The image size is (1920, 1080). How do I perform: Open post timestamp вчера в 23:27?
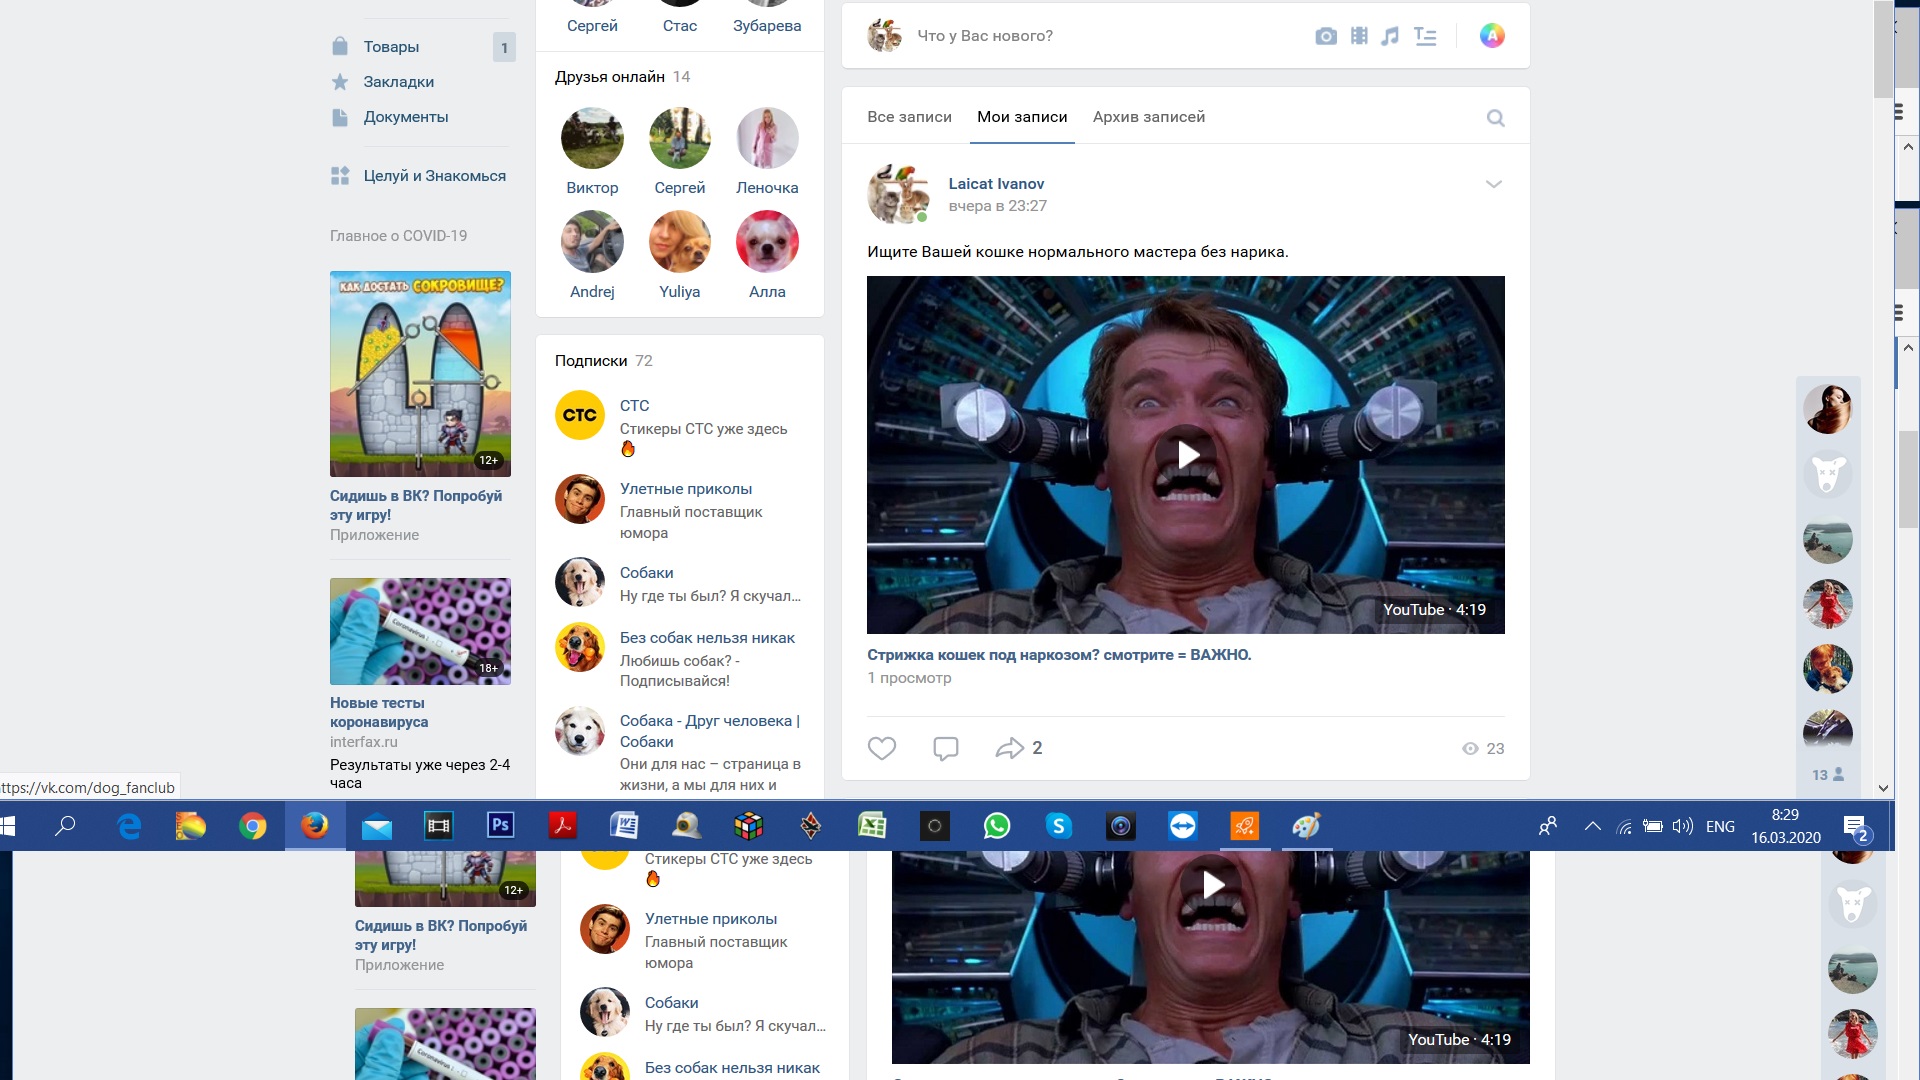pos(998,206)
